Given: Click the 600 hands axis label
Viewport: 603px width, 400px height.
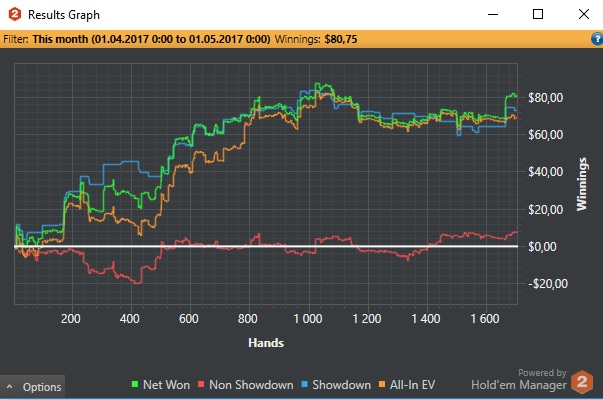Looking at the screenshot, I should (x=189, y=319).
